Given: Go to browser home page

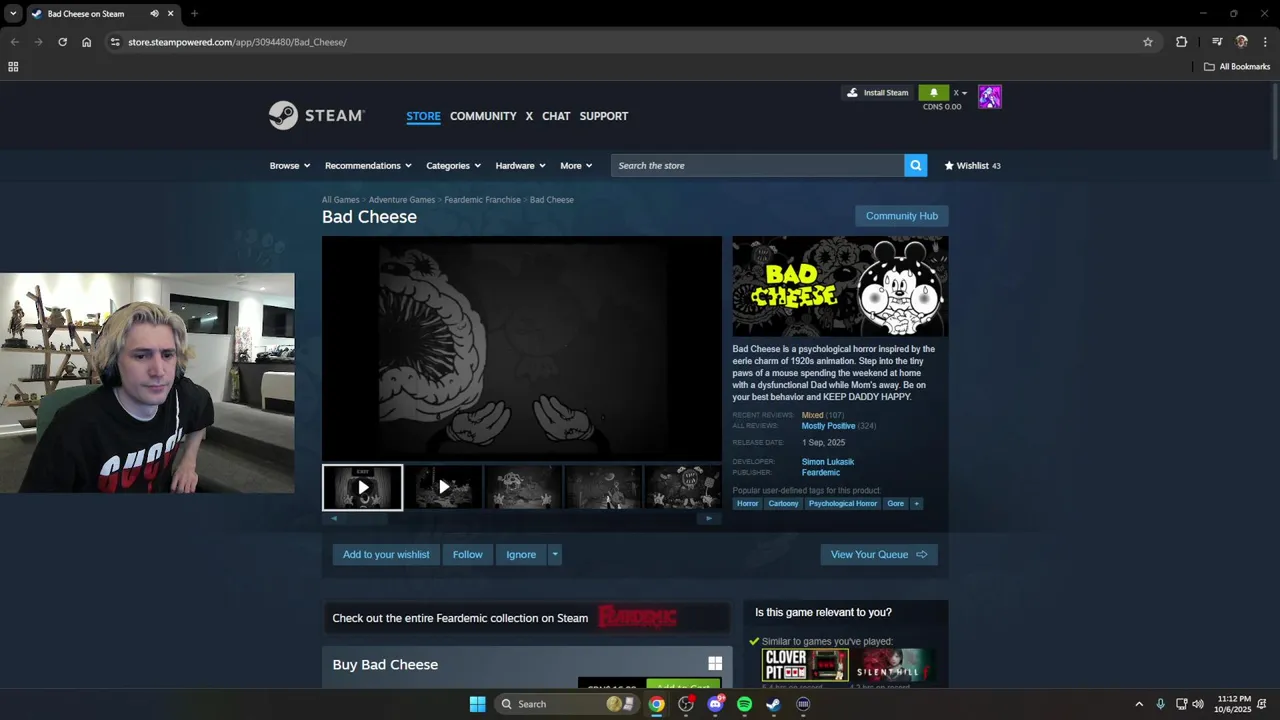Looking at the screenshot, I should (87, 42).
